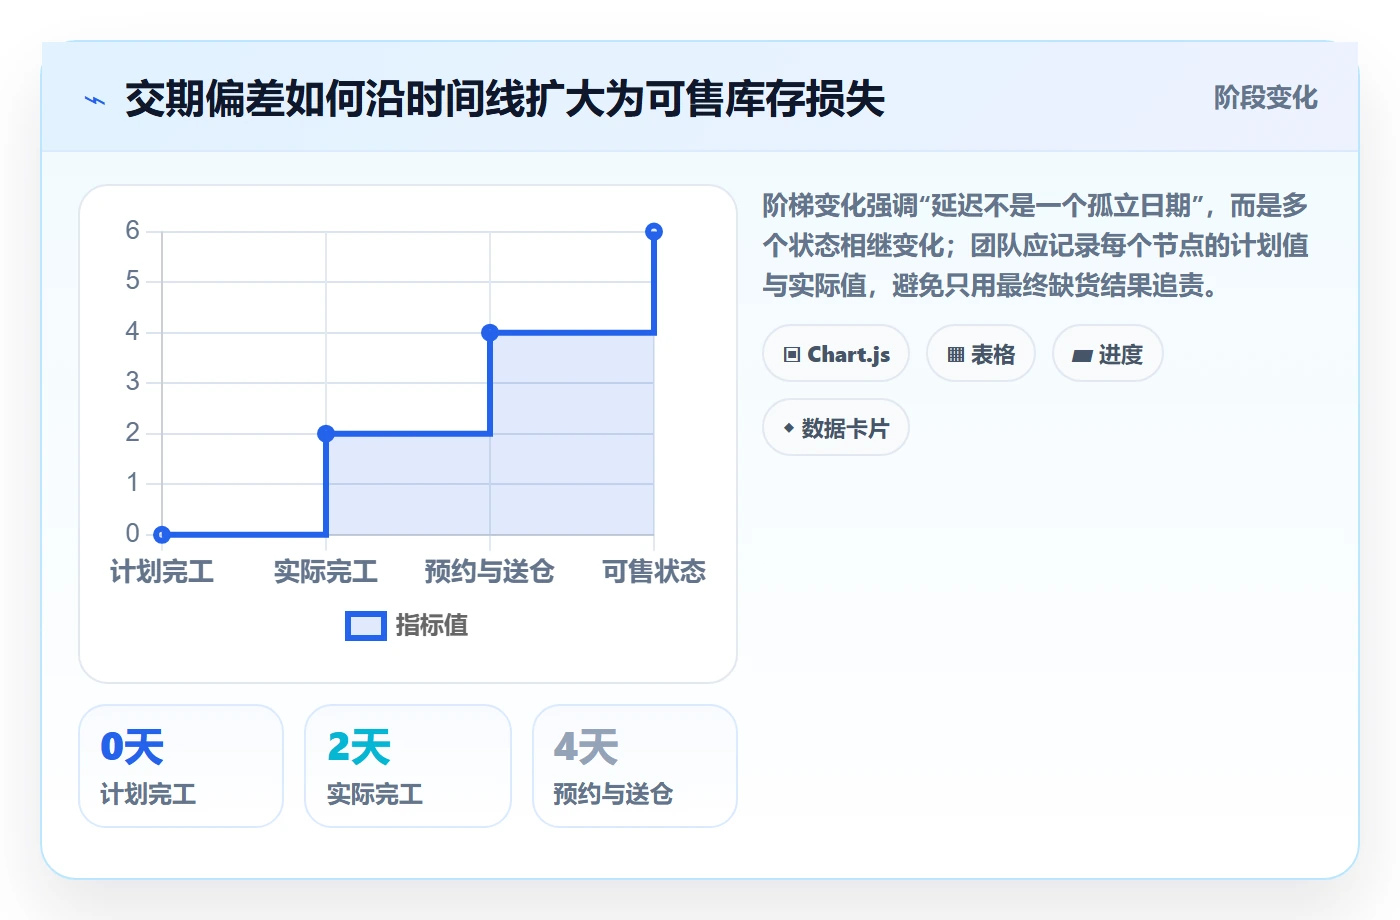
Task: Click the 数据卡片 diamond icon
Action: [789, 428]
